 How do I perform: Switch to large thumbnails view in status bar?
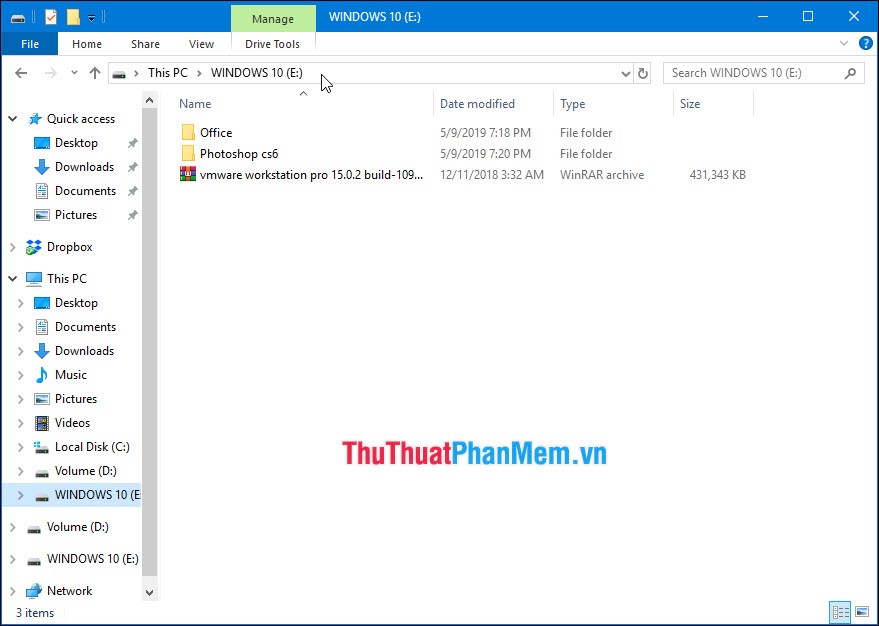pyautogui.click(x=861, y=612)
